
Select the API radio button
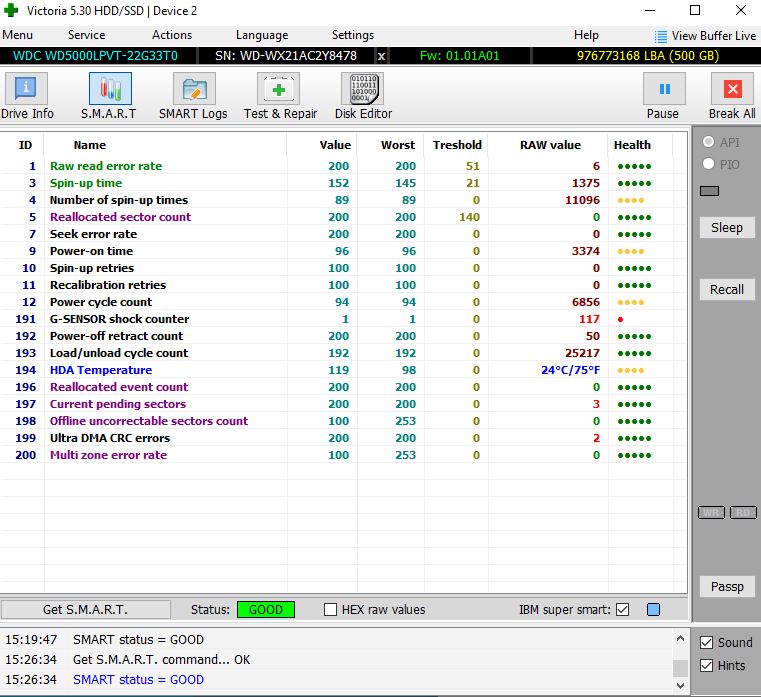pos(708,142)
